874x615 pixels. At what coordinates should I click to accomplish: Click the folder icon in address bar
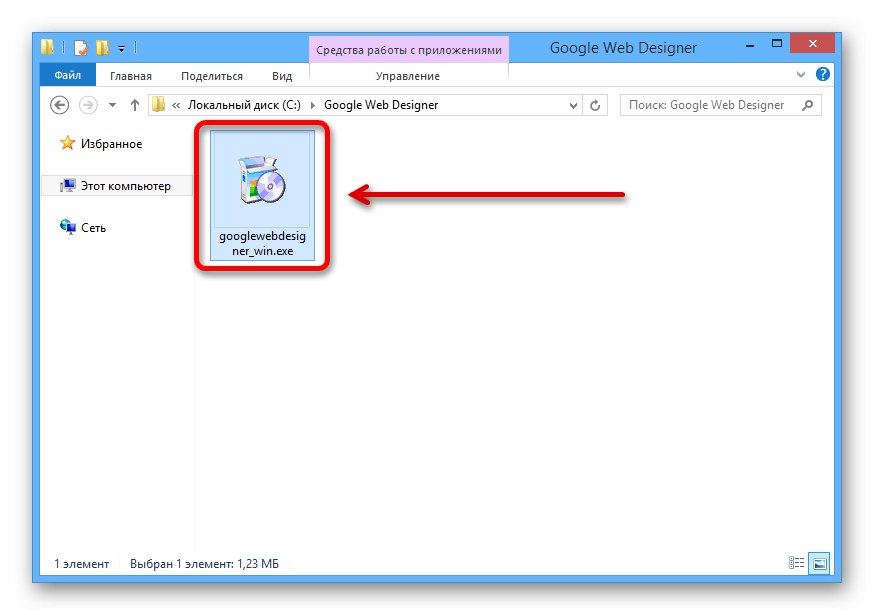coord(158,104)
